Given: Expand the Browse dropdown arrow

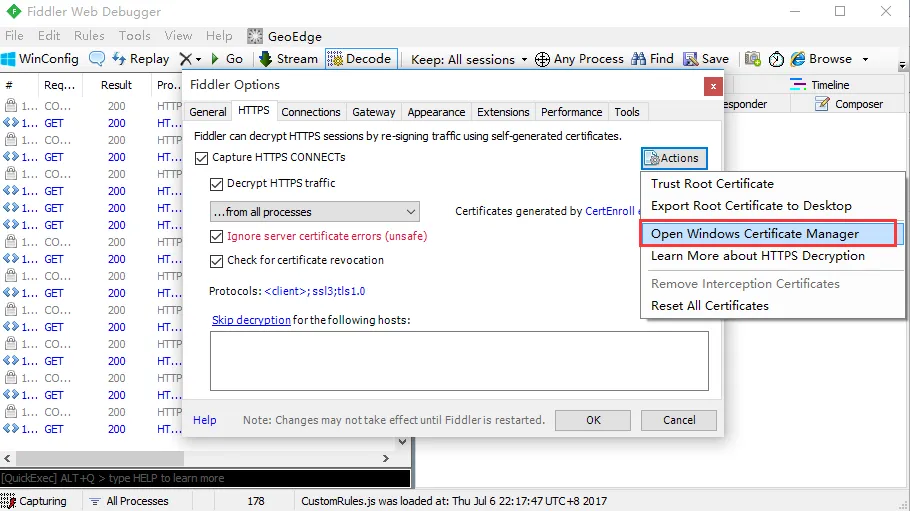Looking at the screenshot, I should tap(865, 59).
